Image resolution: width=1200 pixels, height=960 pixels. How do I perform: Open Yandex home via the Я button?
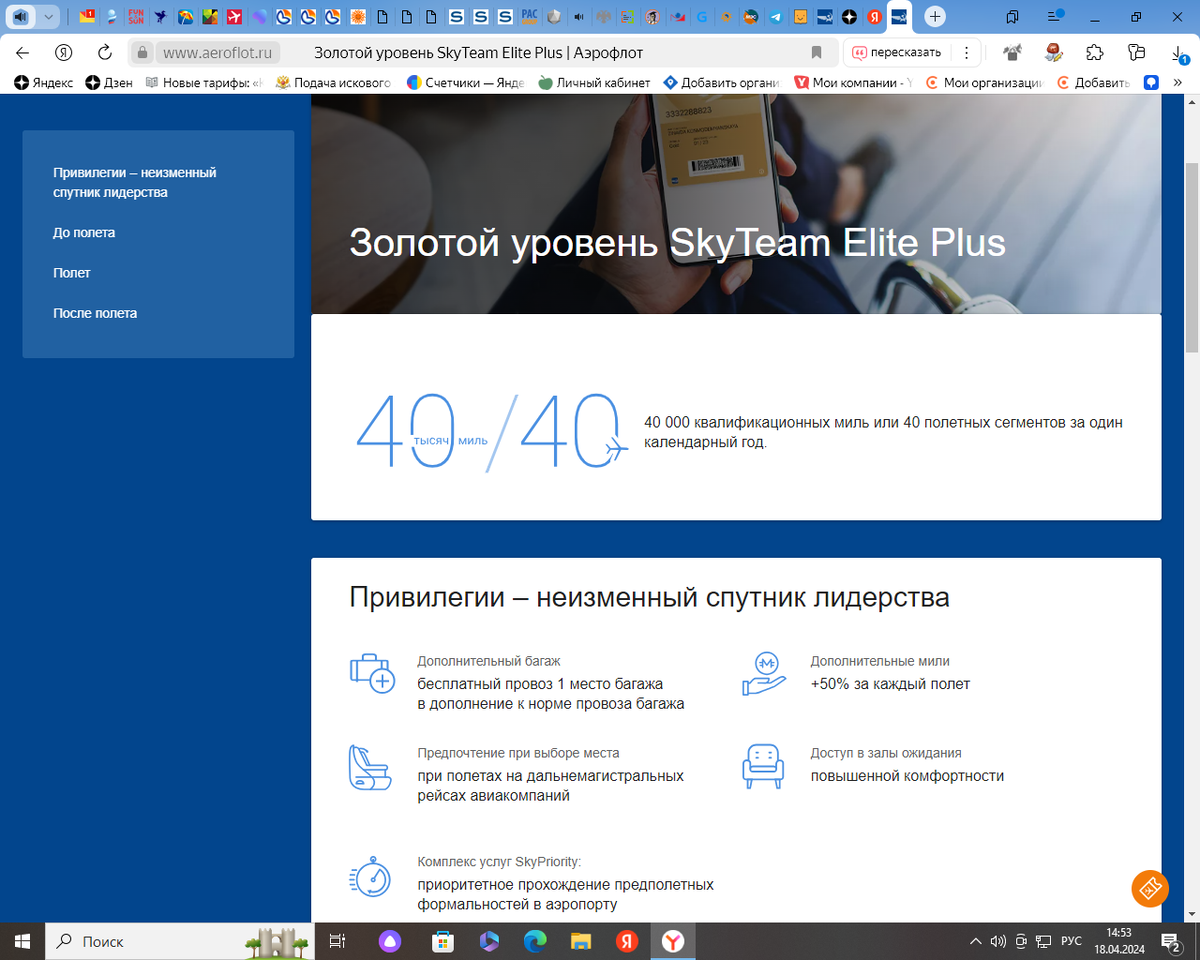pos(64,53)
